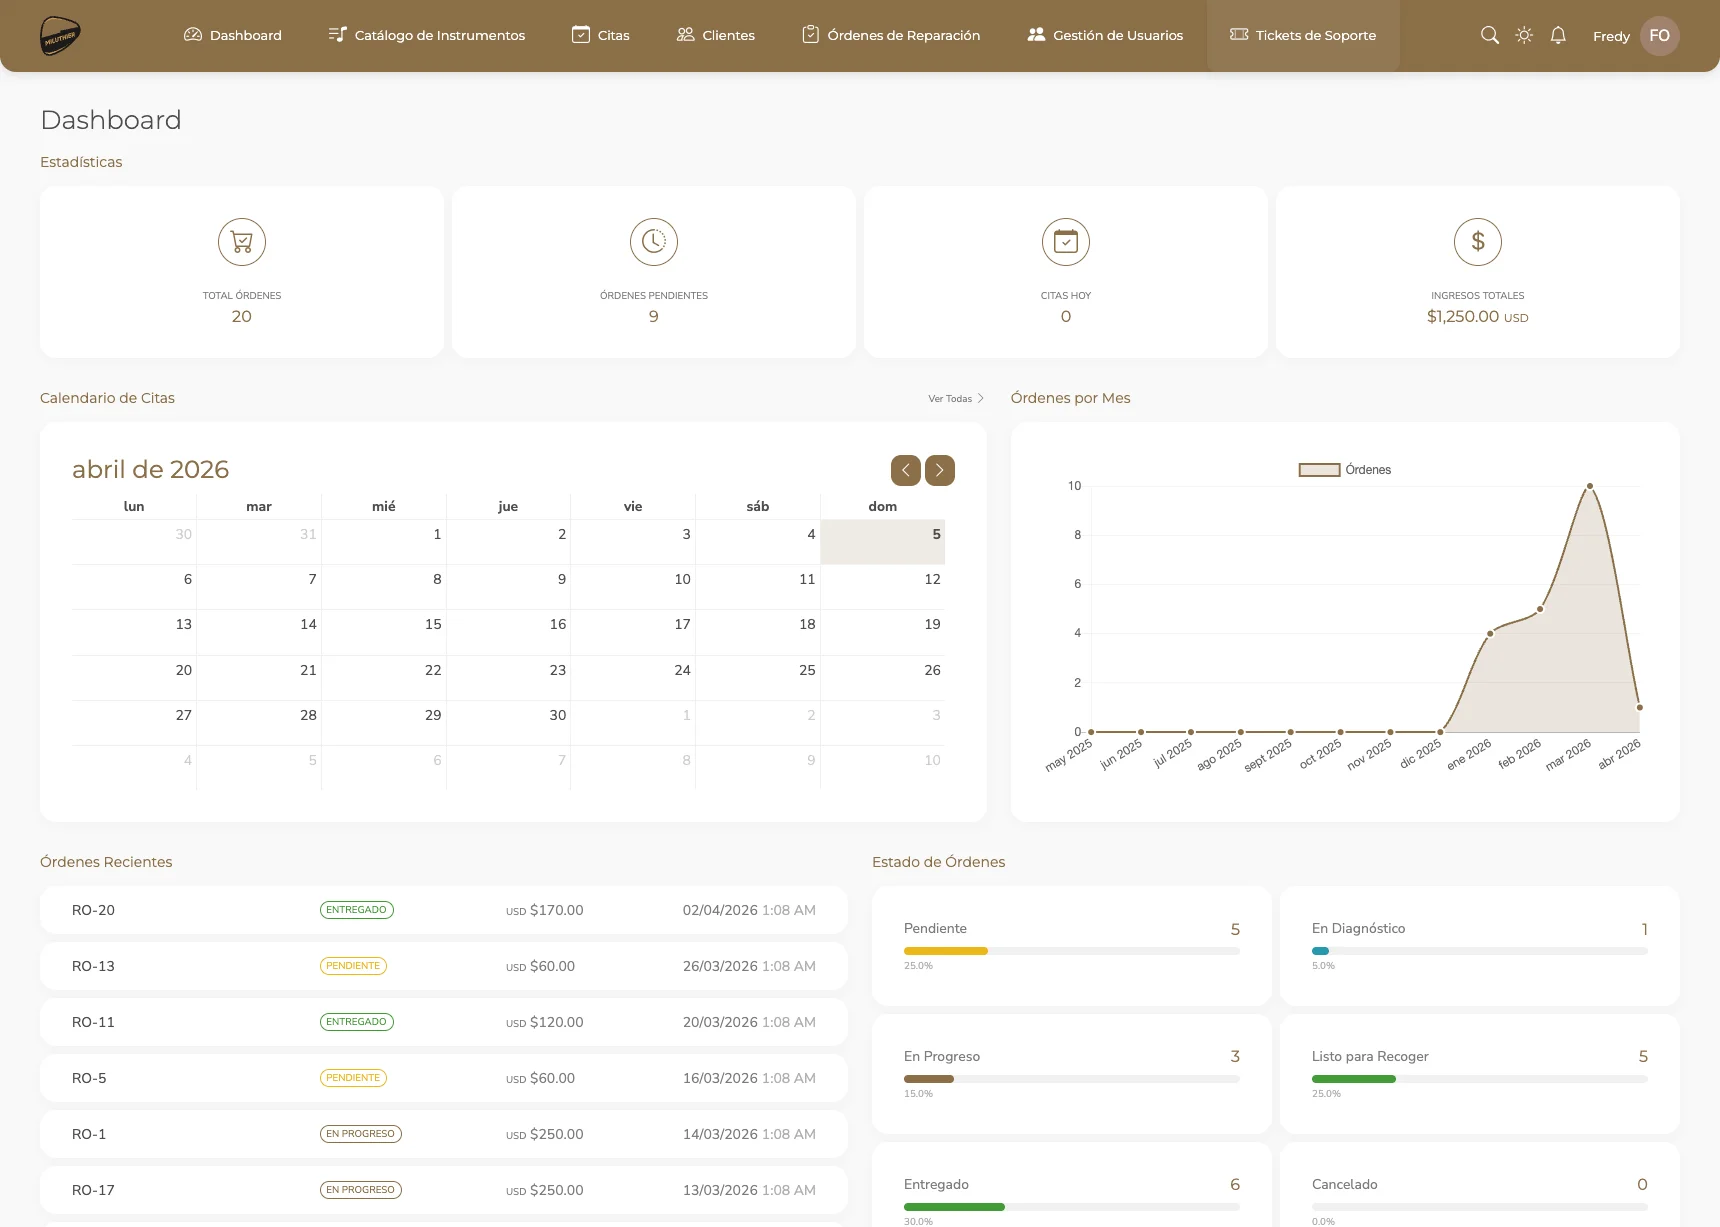
Task: Navigate to Gestión de Usuarios
Action: pyautogui.click(x=1105, y=35)
